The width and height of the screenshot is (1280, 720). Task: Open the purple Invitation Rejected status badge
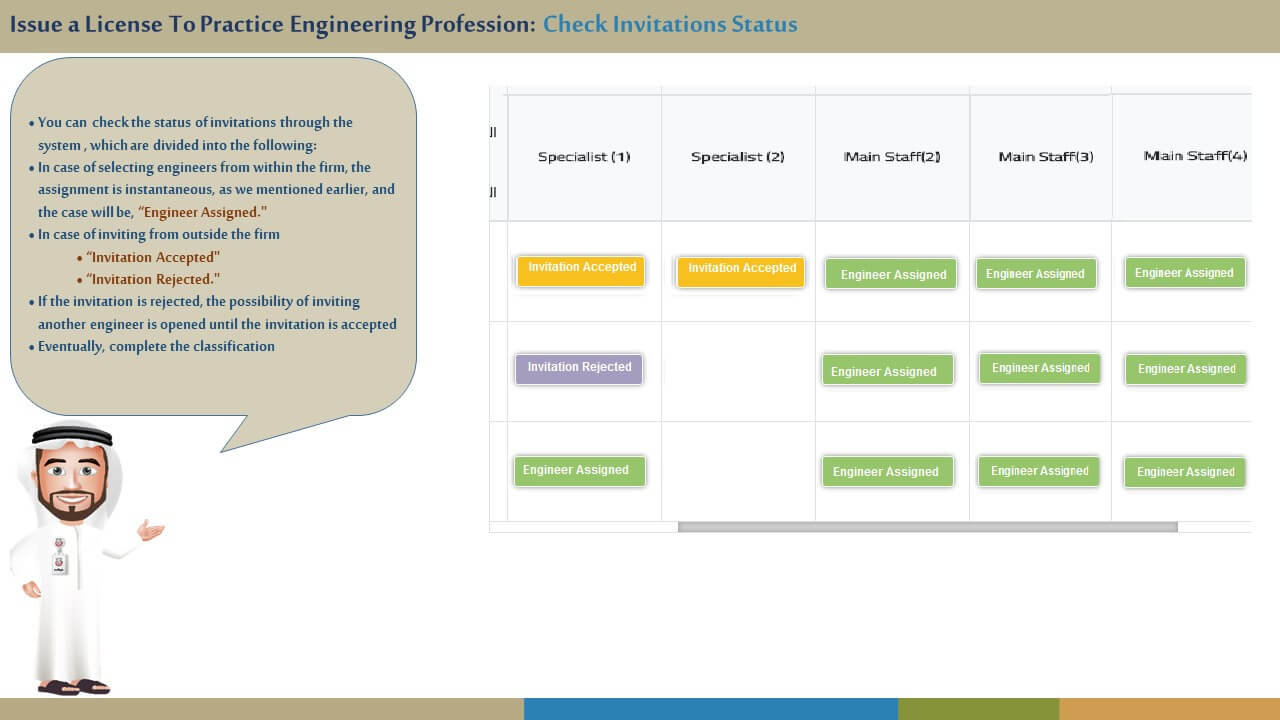point(579,369)
